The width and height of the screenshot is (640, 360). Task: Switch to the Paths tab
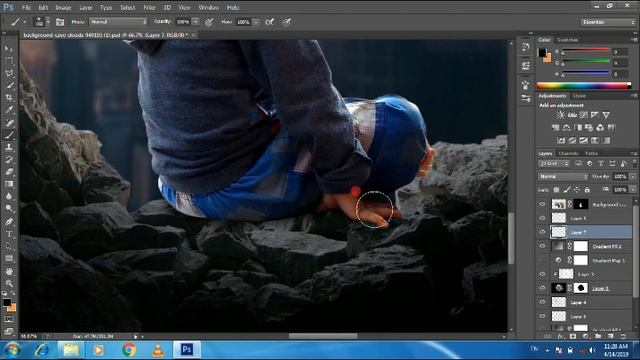tap(591, 153)
